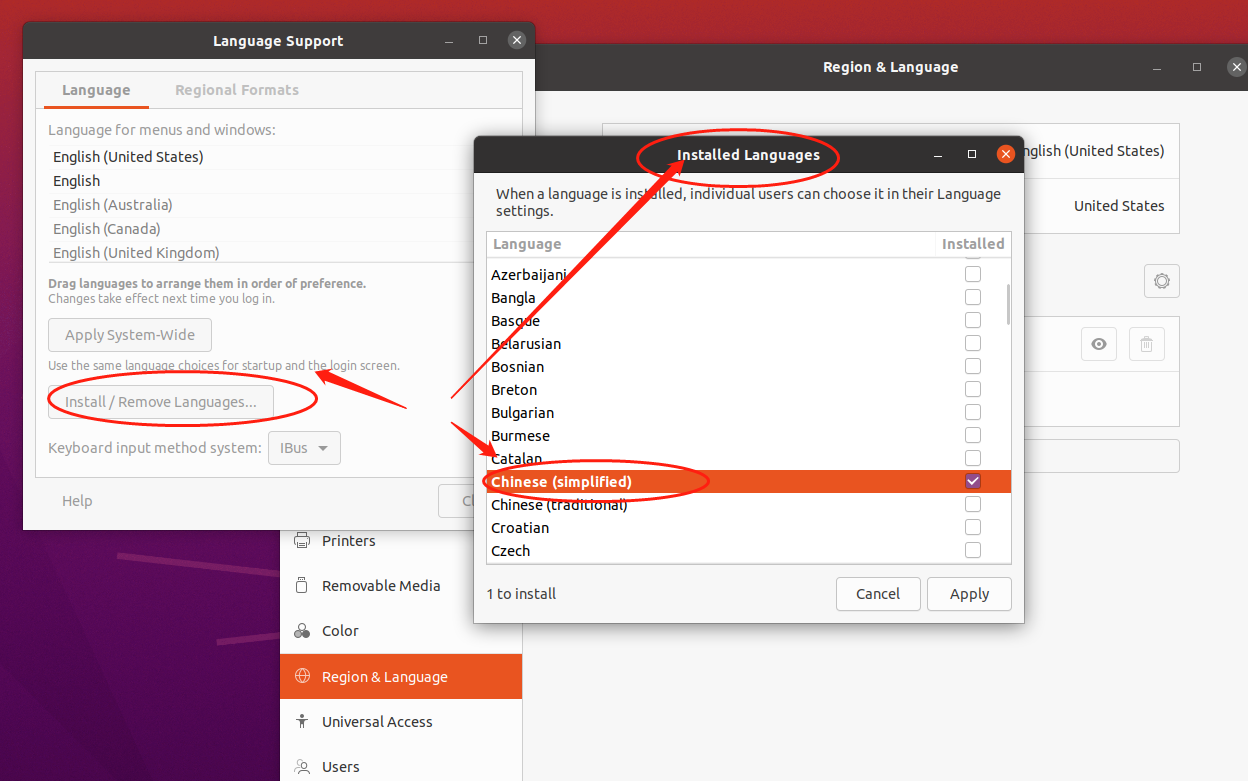Screen dimensions: 1248x781
Task: Open the IBus keyboard input method dropdown
Action: click(304, 448)
